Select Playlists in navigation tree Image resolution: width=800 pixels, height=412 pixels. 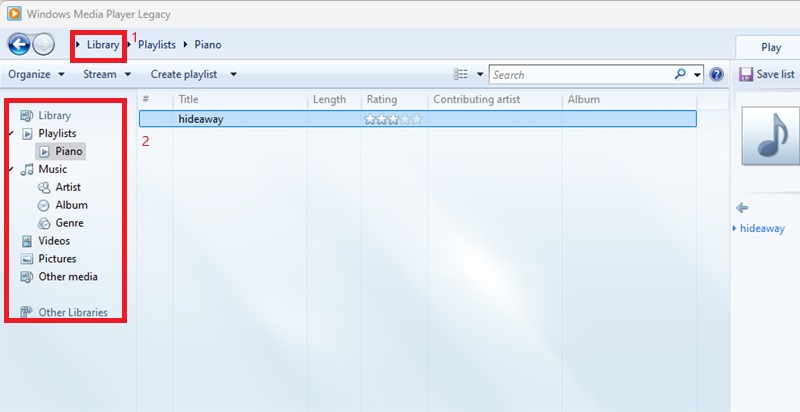tap(57, 134)
